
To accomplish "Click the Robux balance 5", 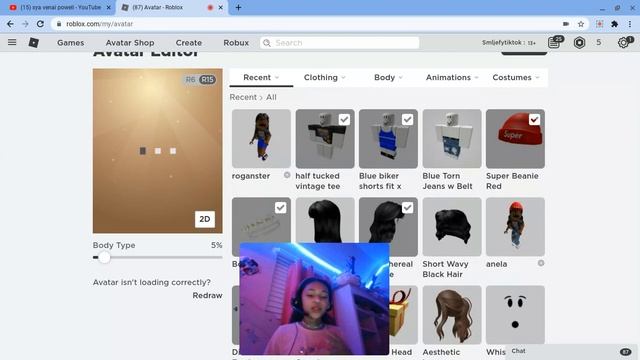I will pos(598,42).
